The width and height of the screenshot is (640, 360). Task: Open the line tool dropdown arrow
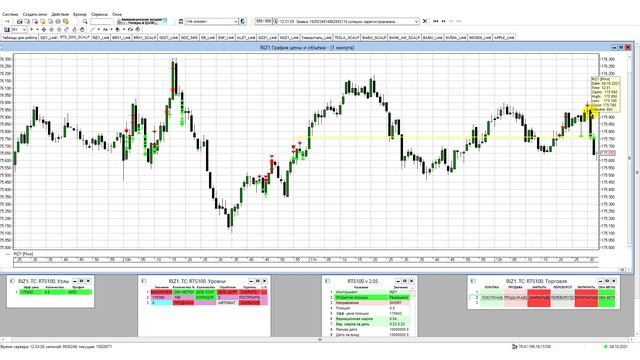pos(99,29)
